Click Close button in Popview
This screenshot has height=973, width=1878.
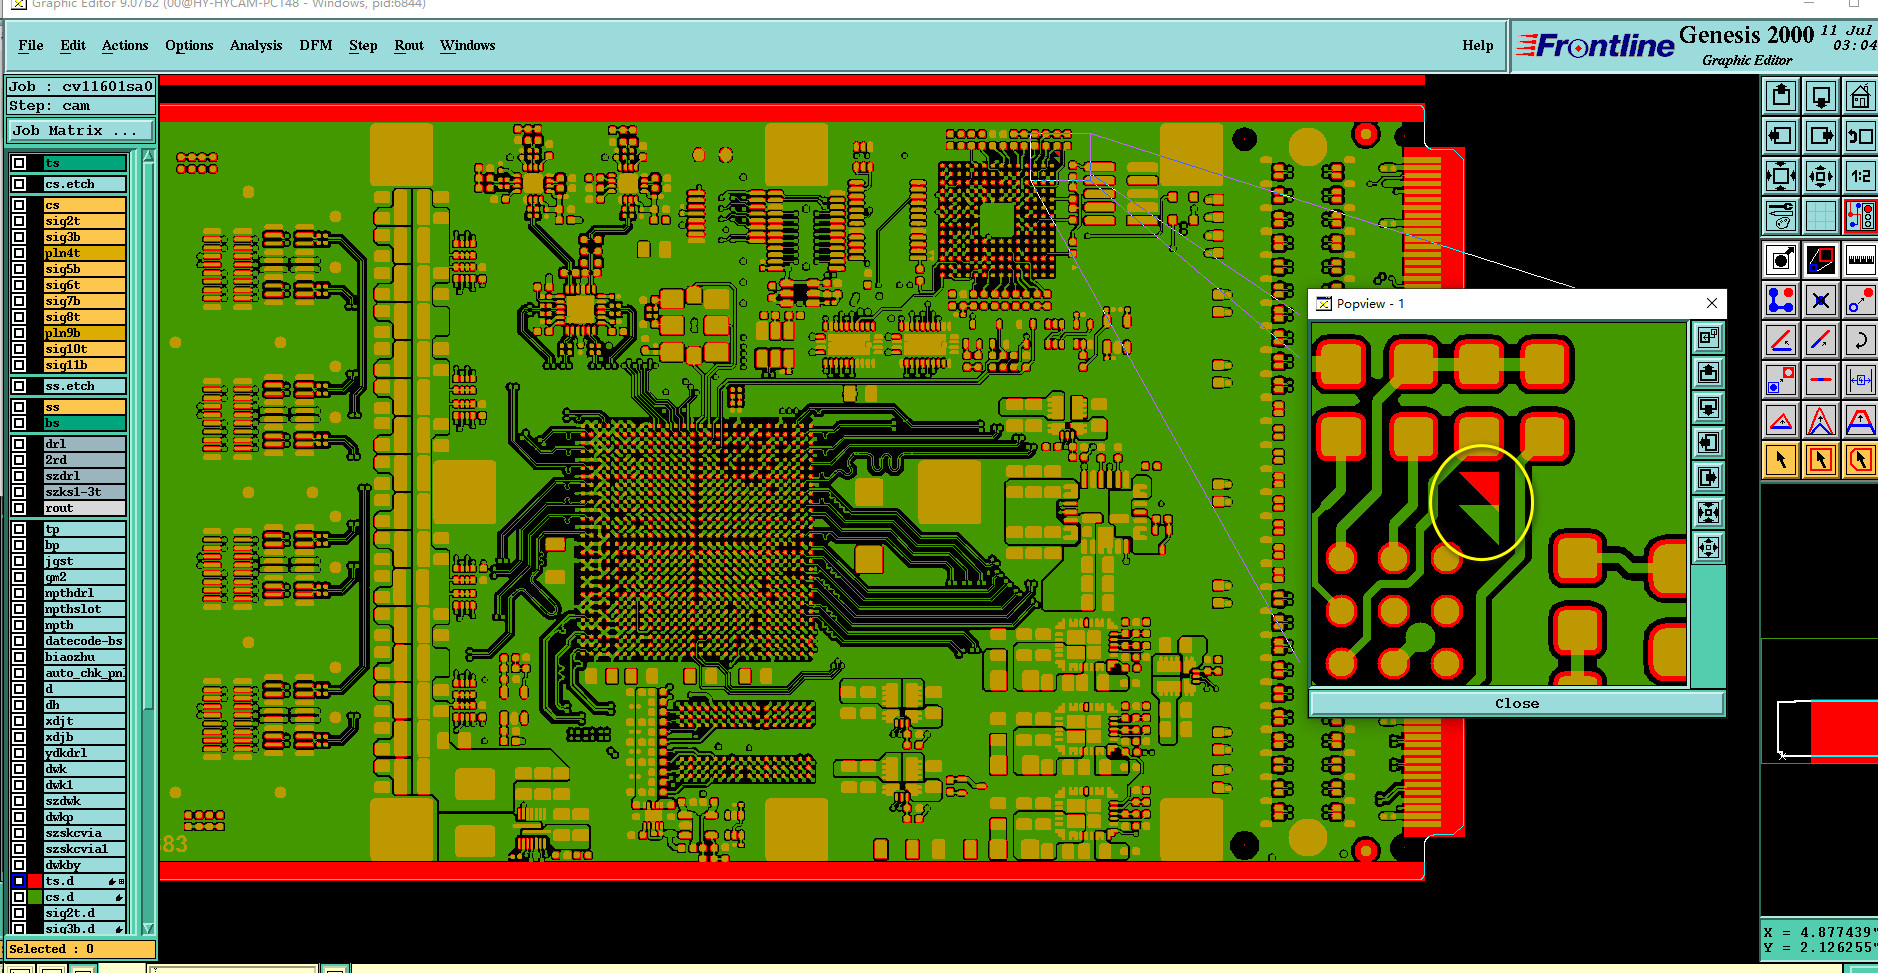(1517, 703)
